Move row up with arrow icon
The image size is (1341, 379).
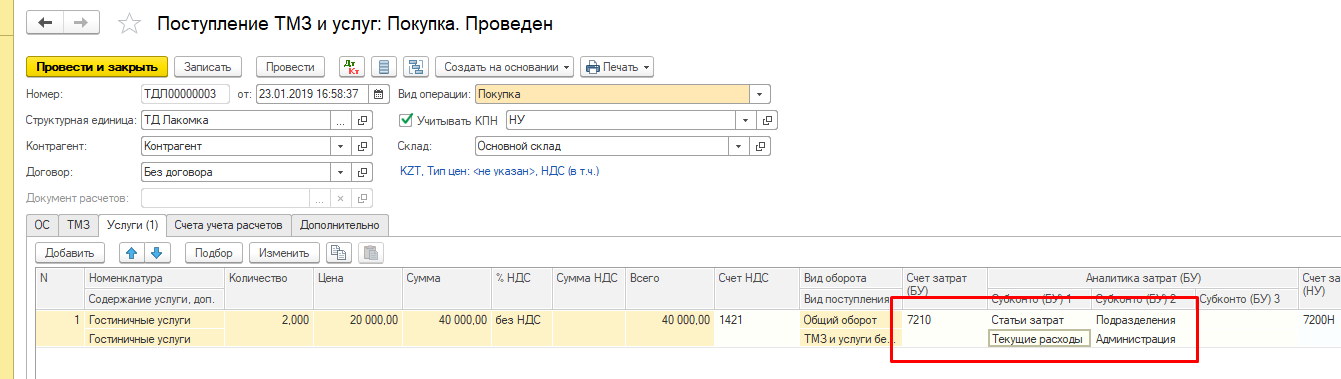point(132,253)
